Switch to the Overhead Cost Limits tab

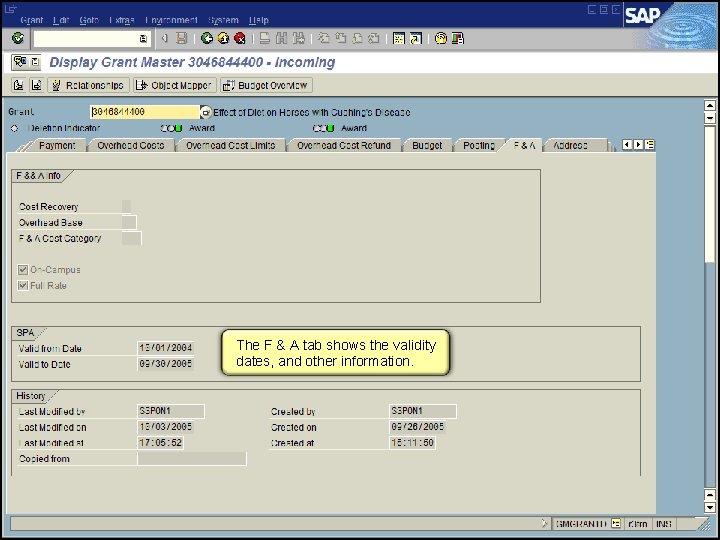231,146
